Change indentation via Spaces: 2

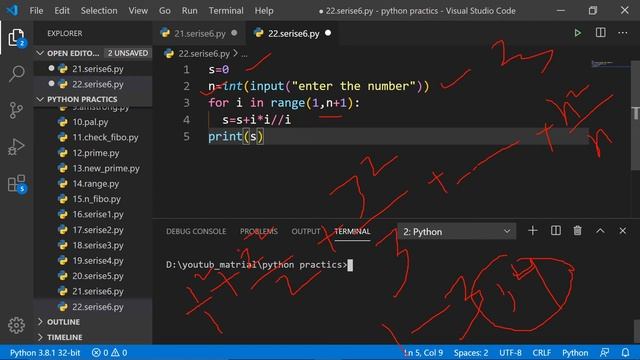point(471,352)
